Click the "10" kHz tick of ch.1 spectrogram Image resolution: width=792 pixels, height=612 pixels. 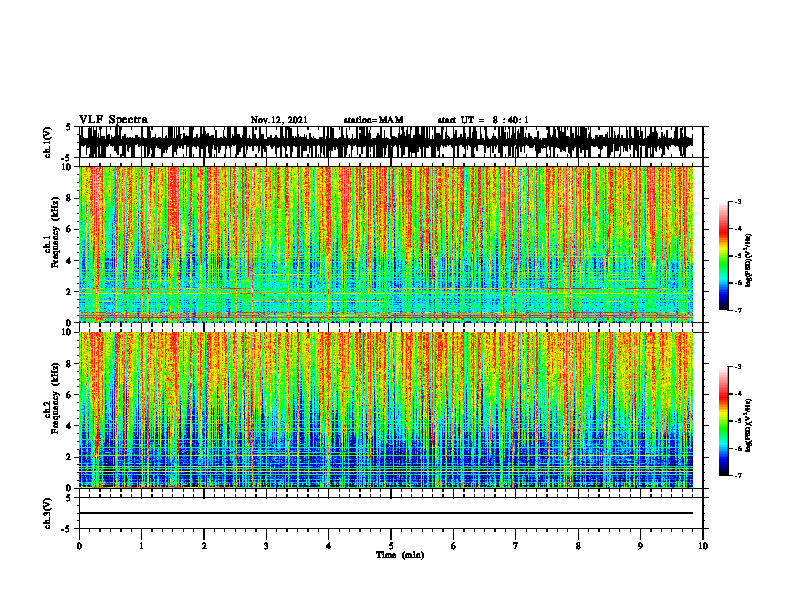[69, 167]
